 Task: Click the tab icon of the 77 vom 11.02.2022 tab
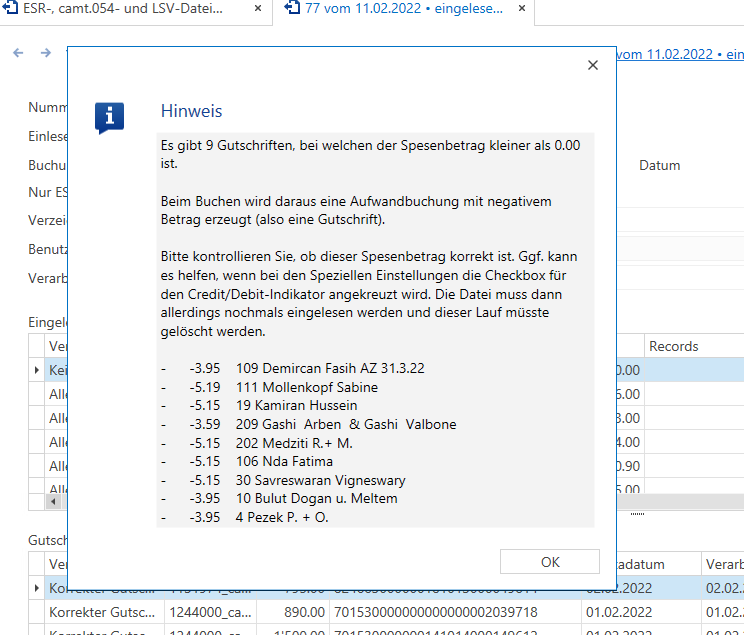292,8
